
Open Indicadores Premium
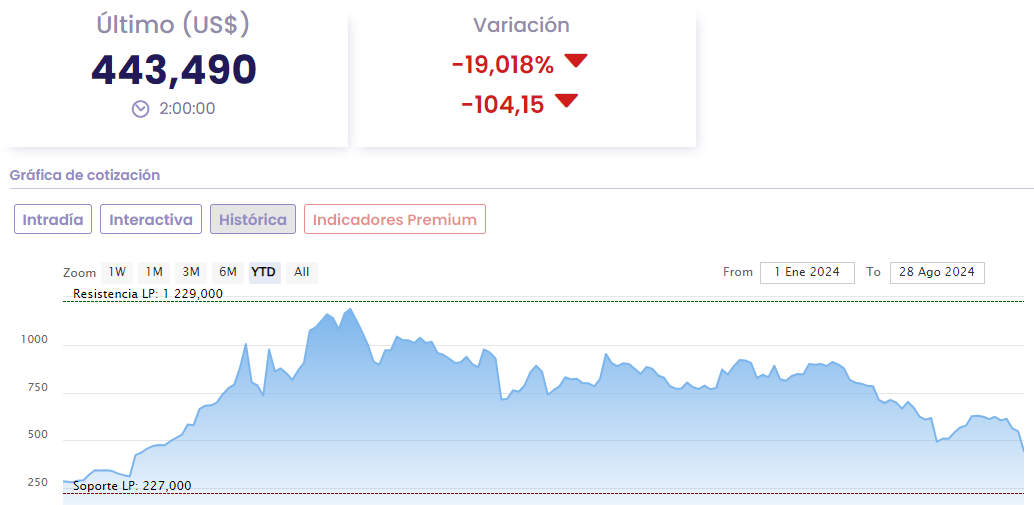click(395, 219)
